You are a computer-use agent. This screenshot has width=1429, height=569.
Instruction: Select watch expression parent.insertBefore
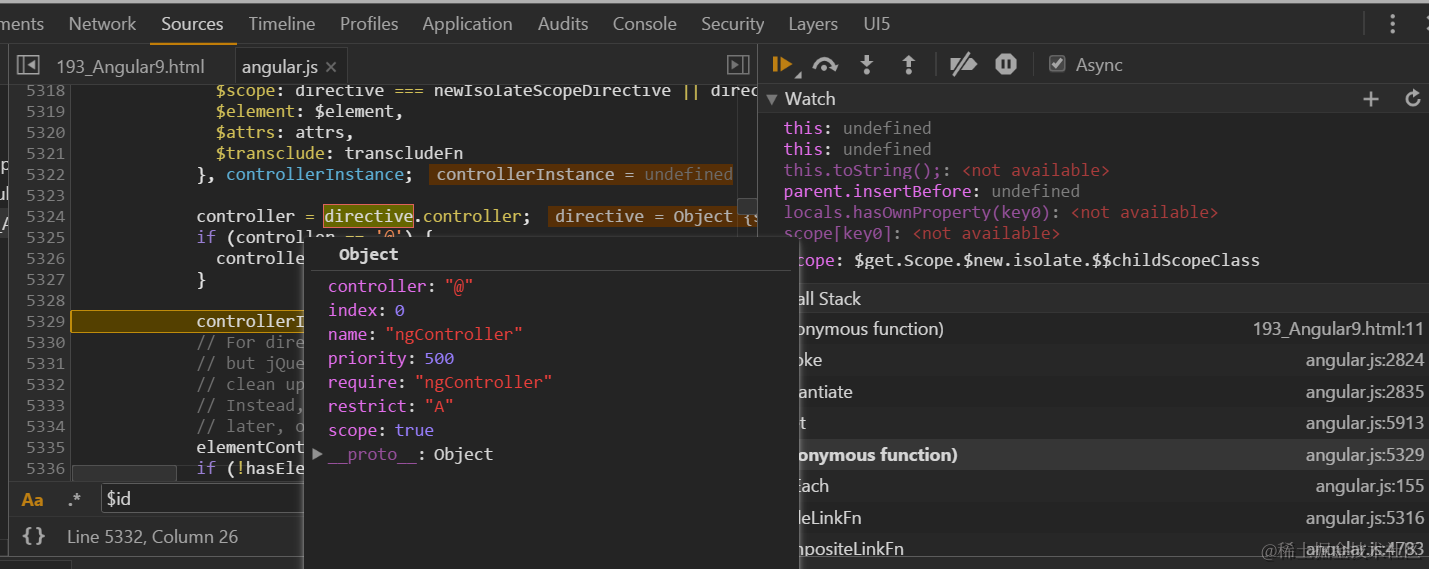point(931,191)
